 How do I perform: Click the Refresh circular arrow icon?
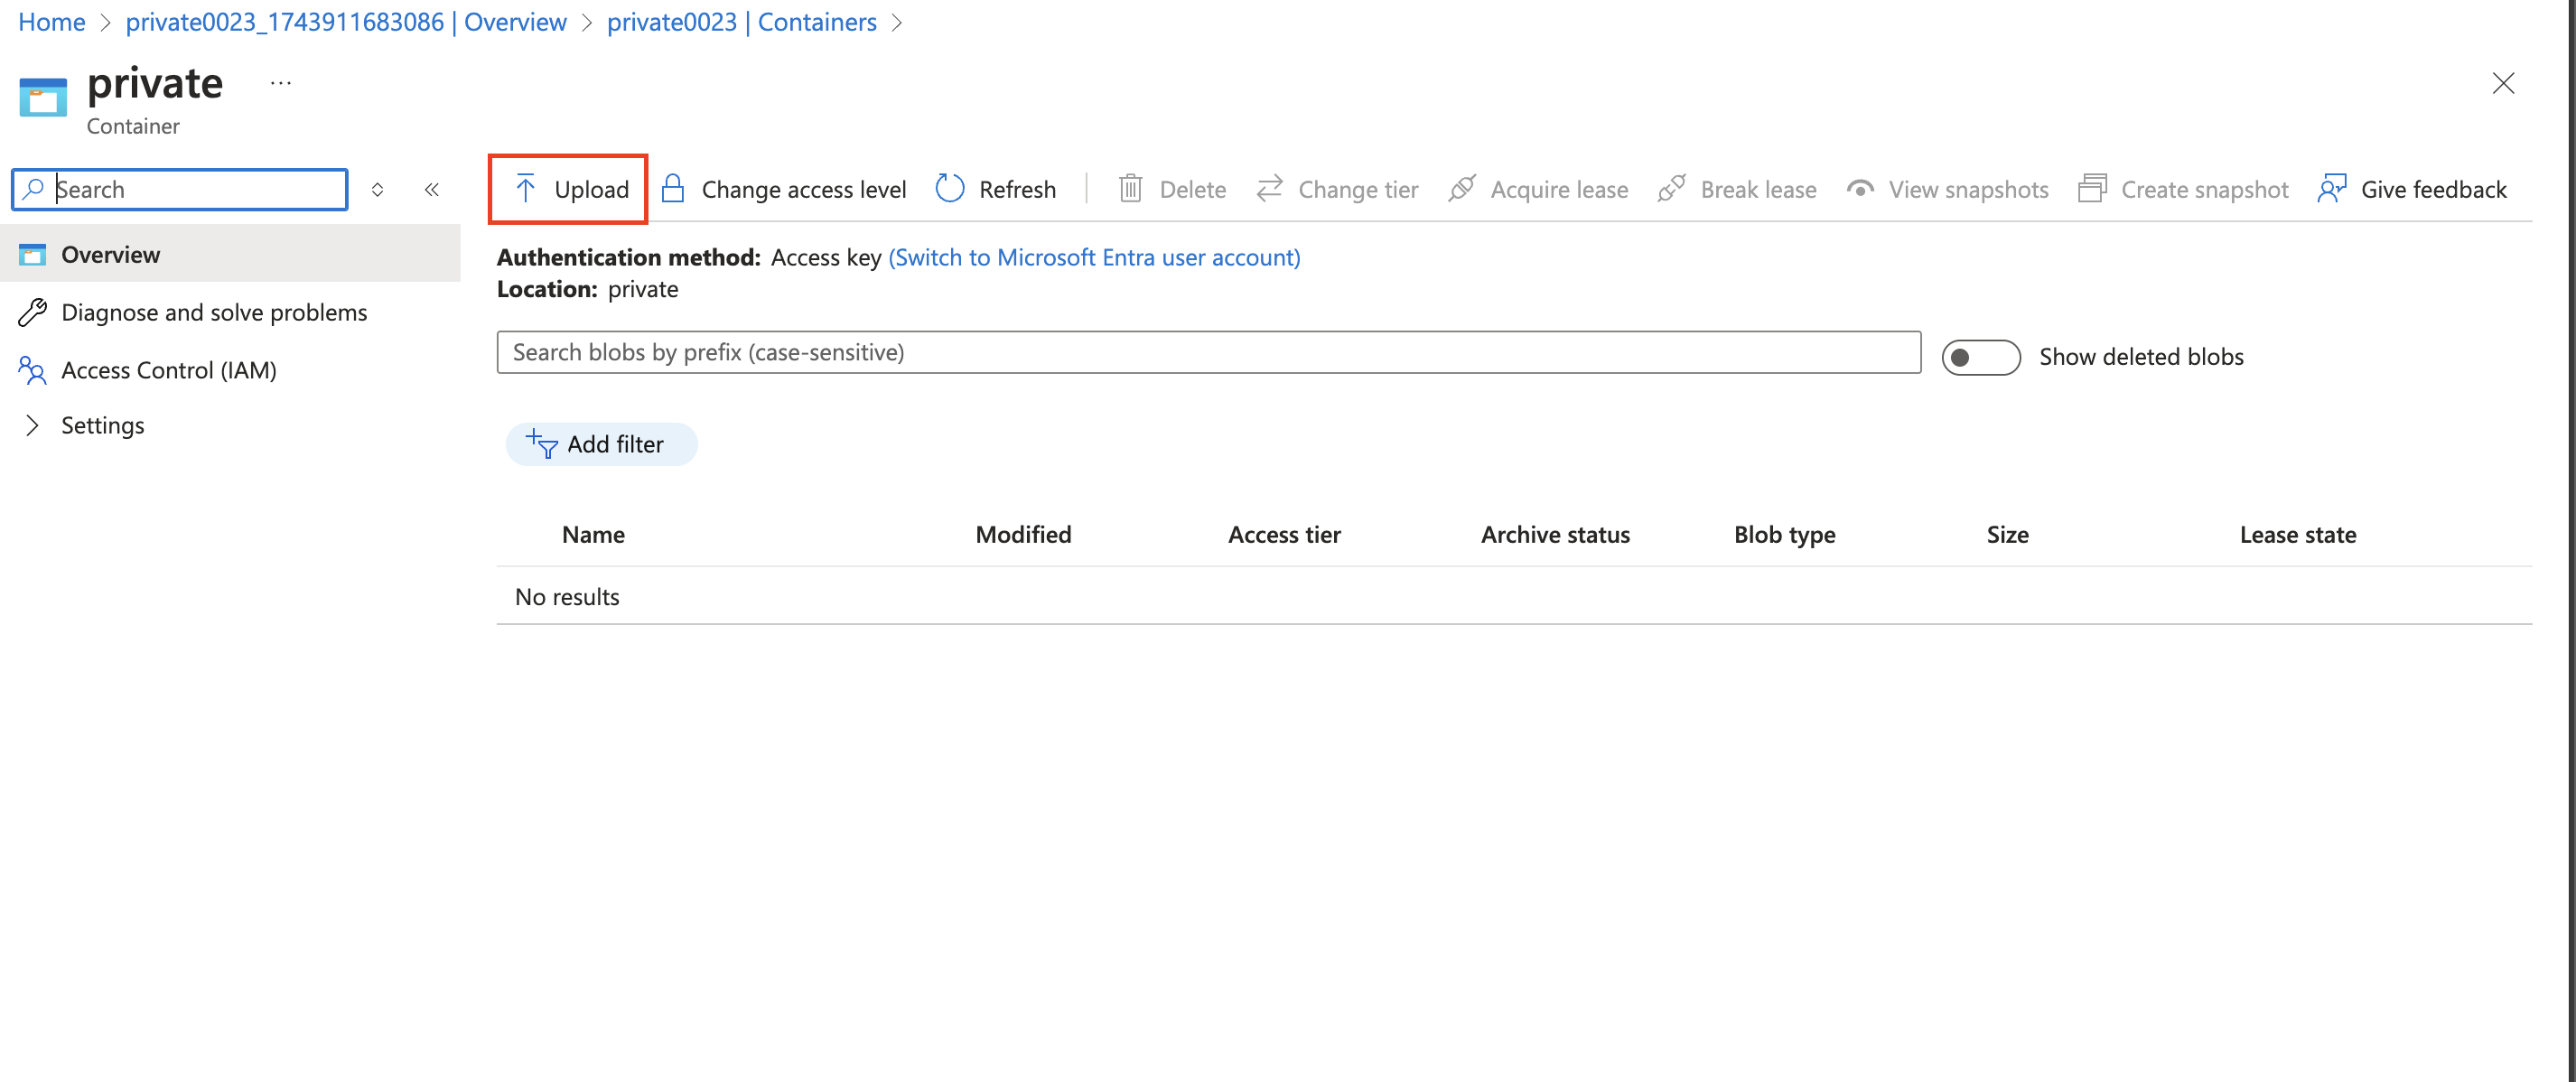[949, 189]
